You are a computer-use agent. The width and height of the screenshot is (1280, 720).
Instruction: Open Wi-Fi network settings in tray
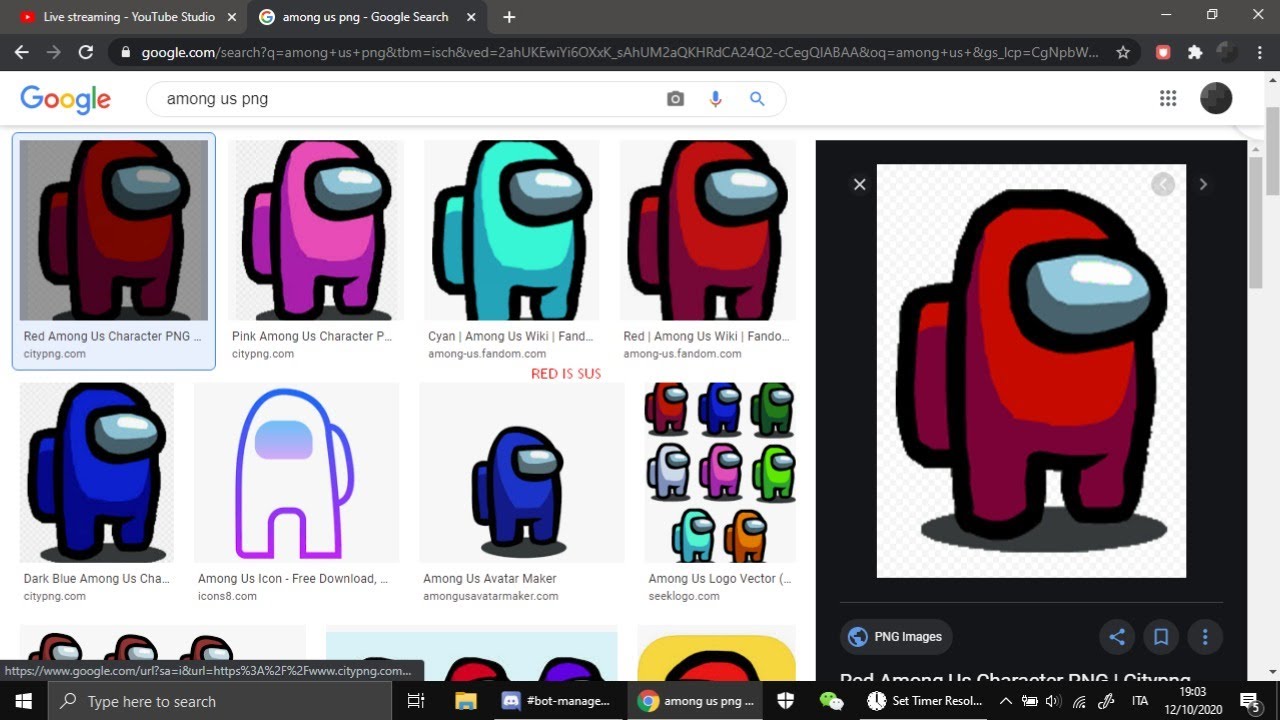click(x=1080, y=701)
